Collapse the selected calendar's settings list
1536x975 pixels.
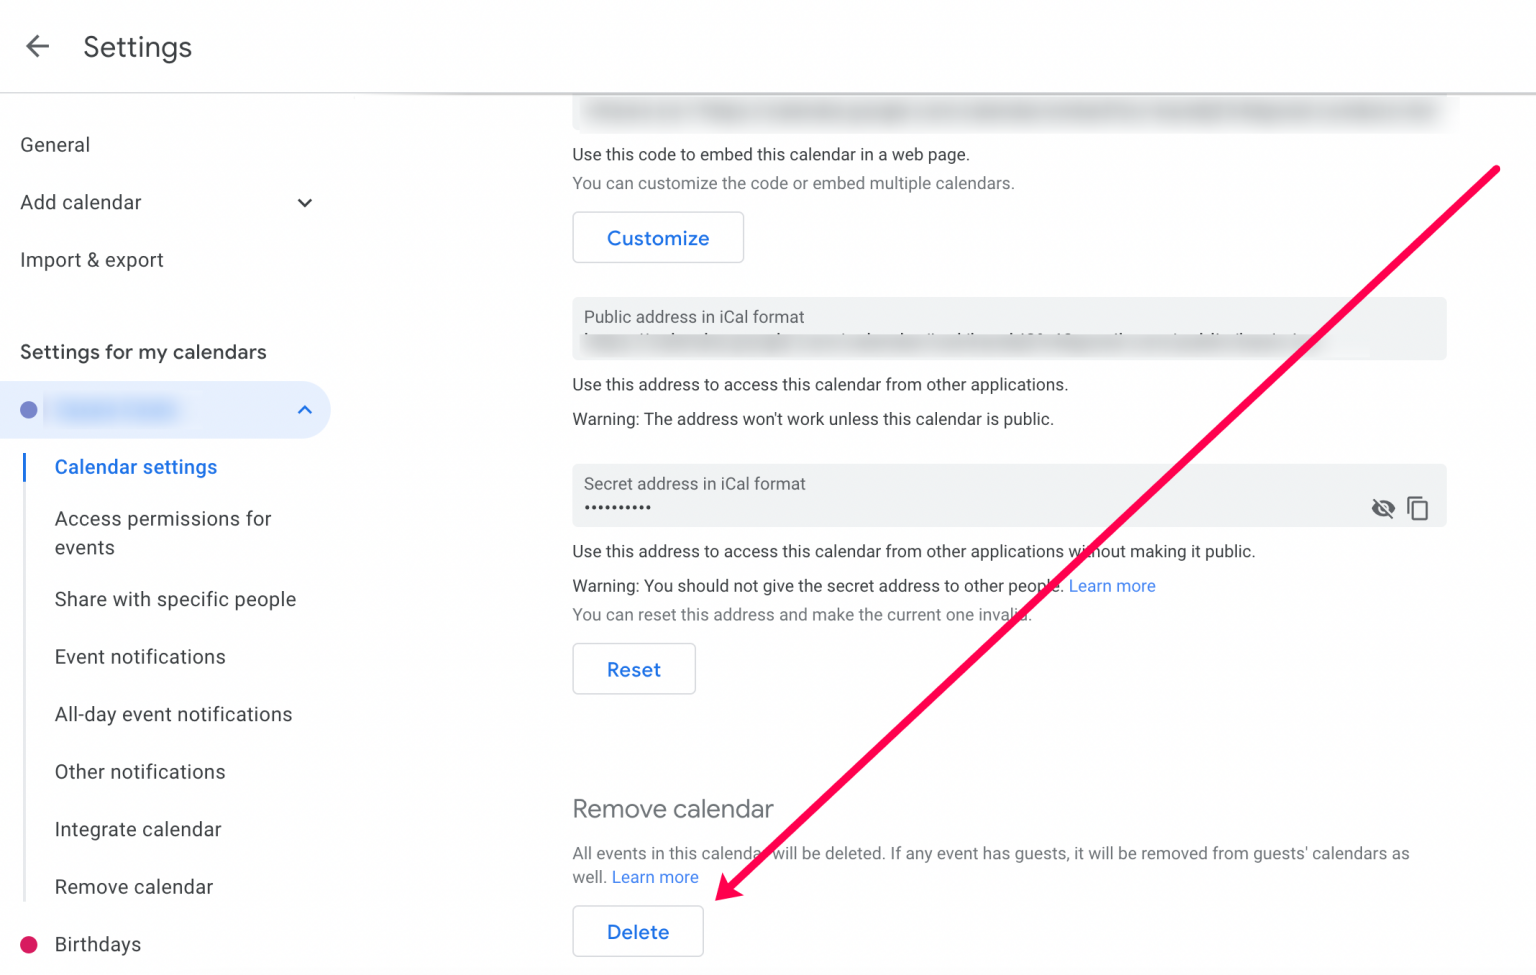coord(305,409)
